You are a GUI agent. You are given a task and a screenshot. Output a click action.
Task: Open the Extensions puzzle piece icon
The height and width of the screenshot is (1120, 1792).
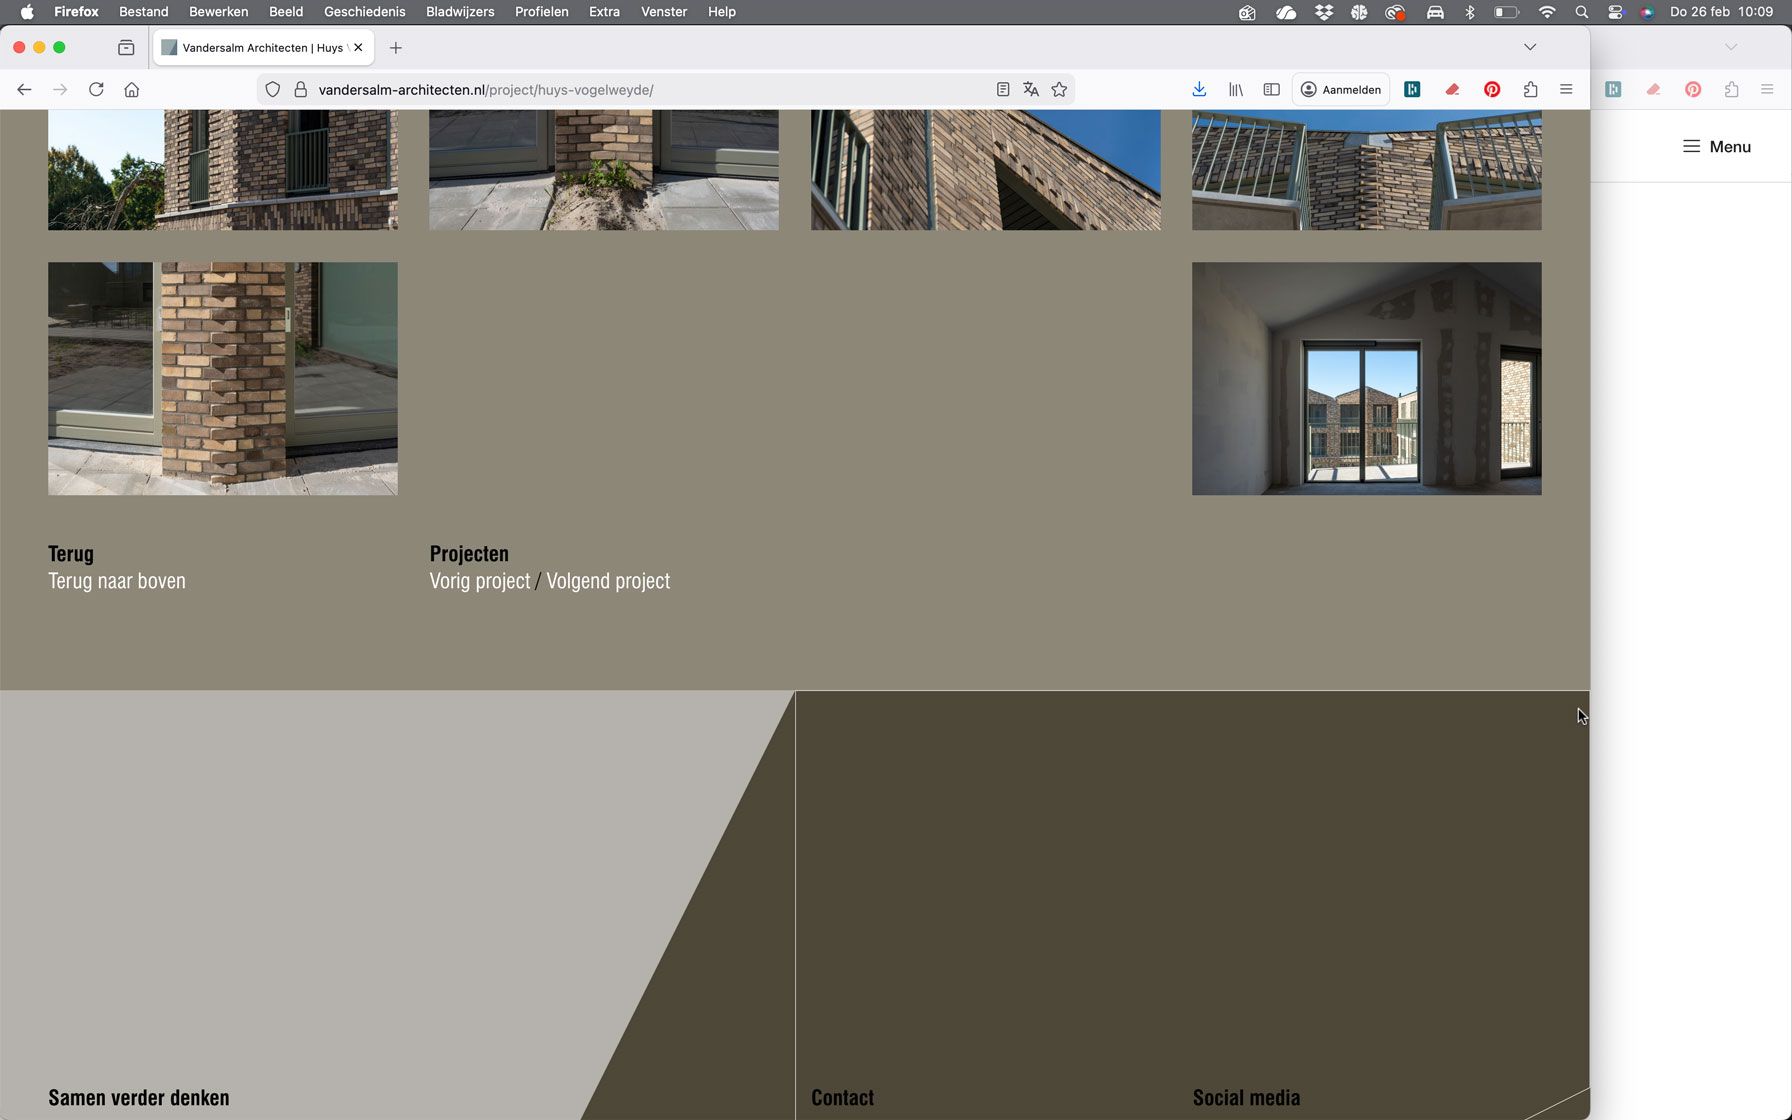tap(1530, 90)
